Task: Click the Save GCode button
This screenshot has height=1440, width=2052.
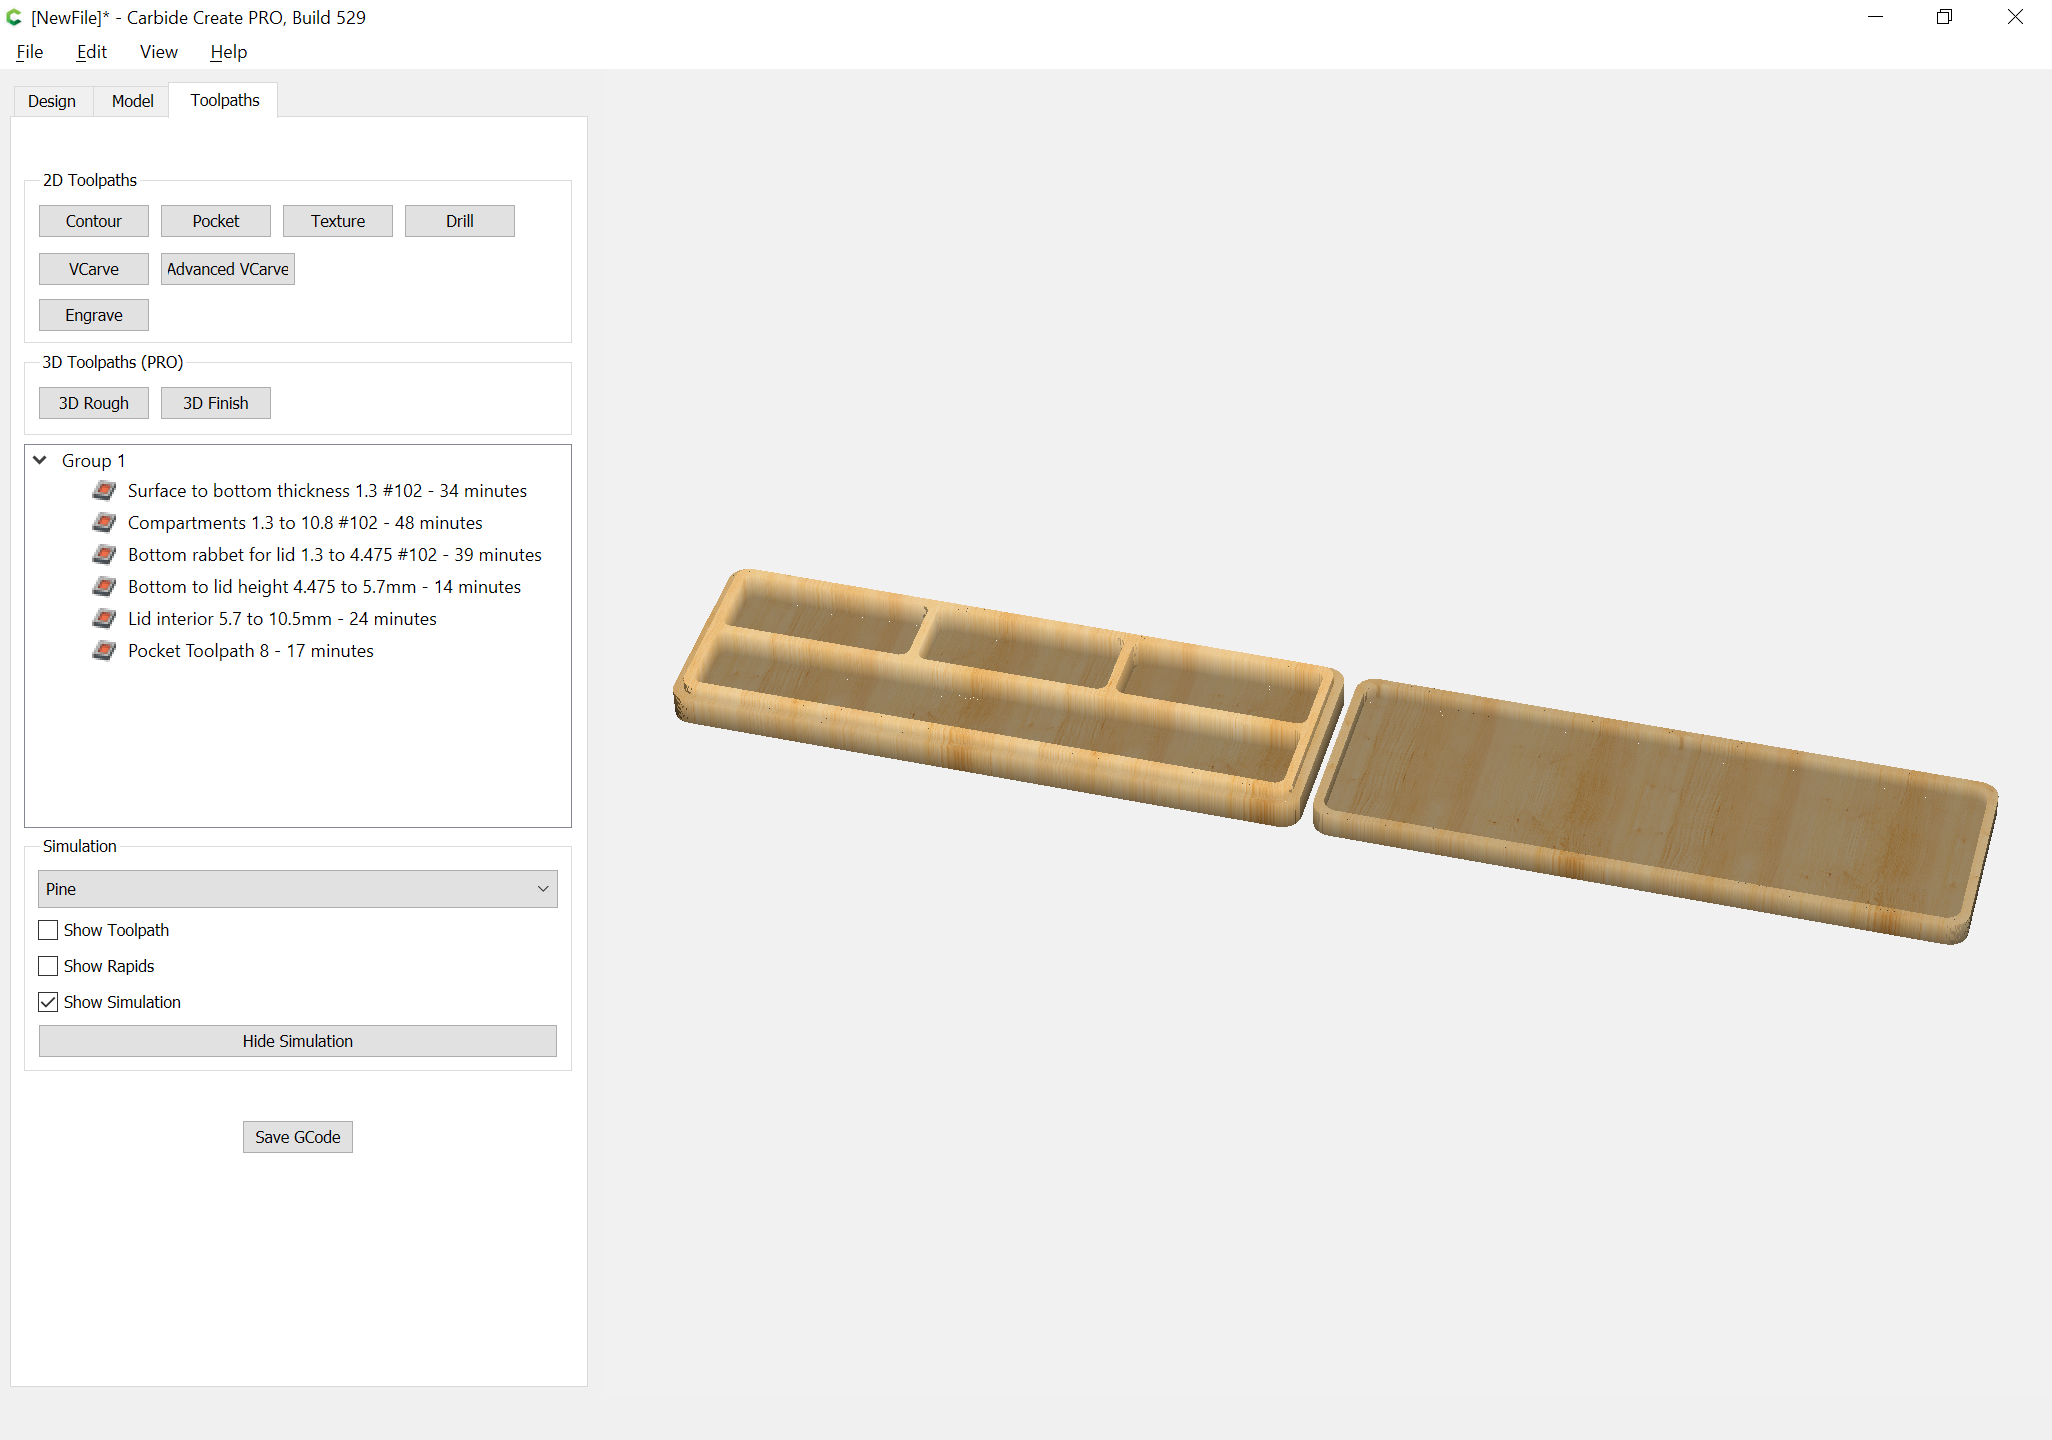Action: (298, 1137)
